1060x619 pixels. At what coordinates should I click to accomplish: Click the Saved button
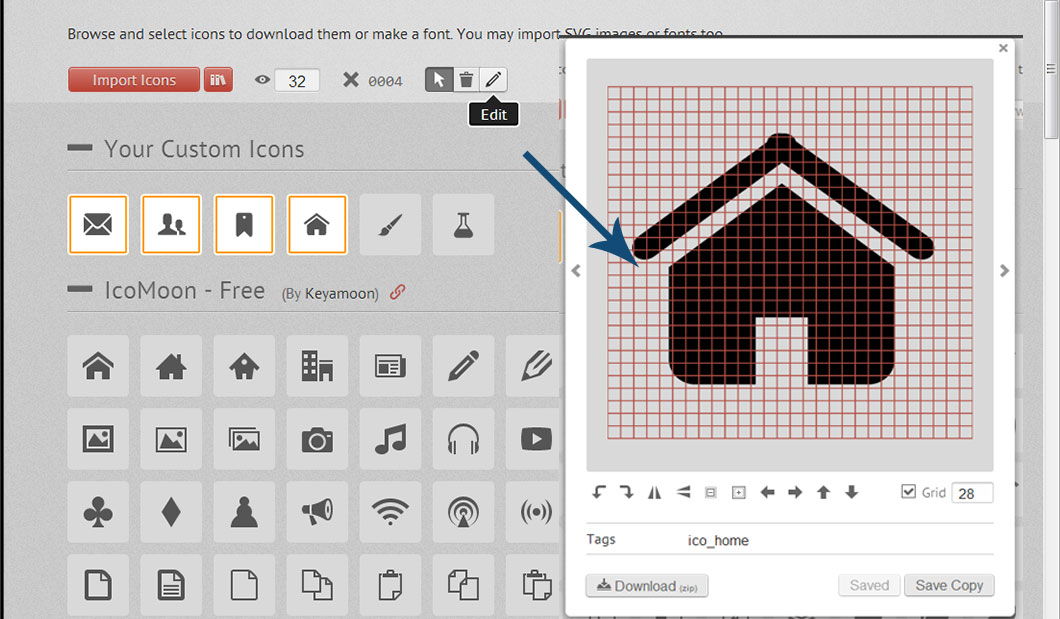coord(869,585)
